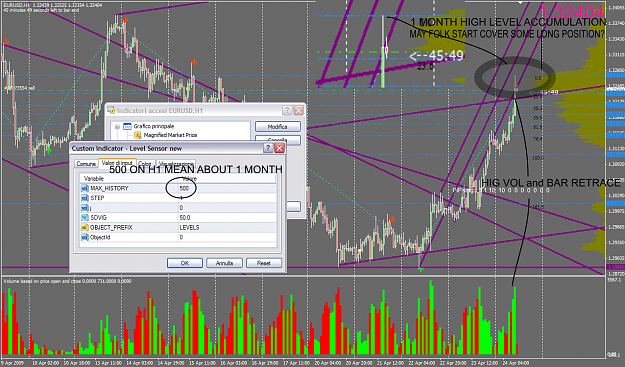625x367 pixels.
Task: Select the Valori di input tab
Action: coord(117,163)
